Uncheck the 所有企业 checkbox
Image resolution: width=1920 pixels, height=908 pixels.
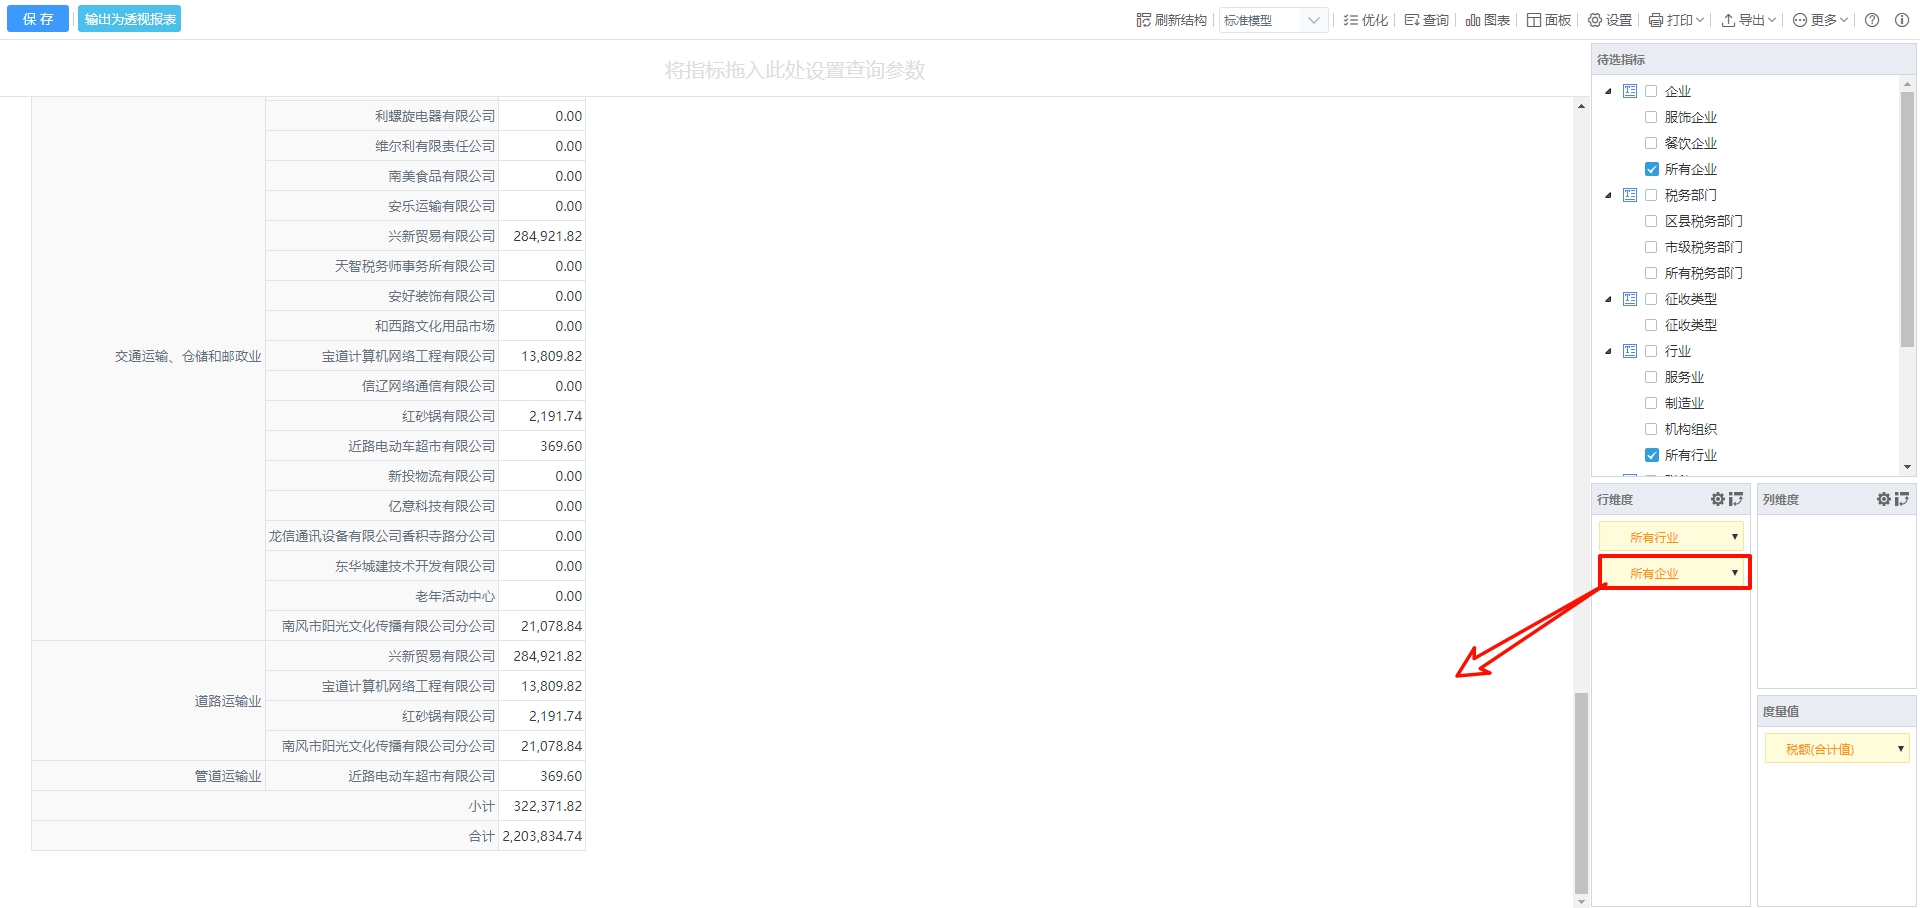(x=1651, y=169)
